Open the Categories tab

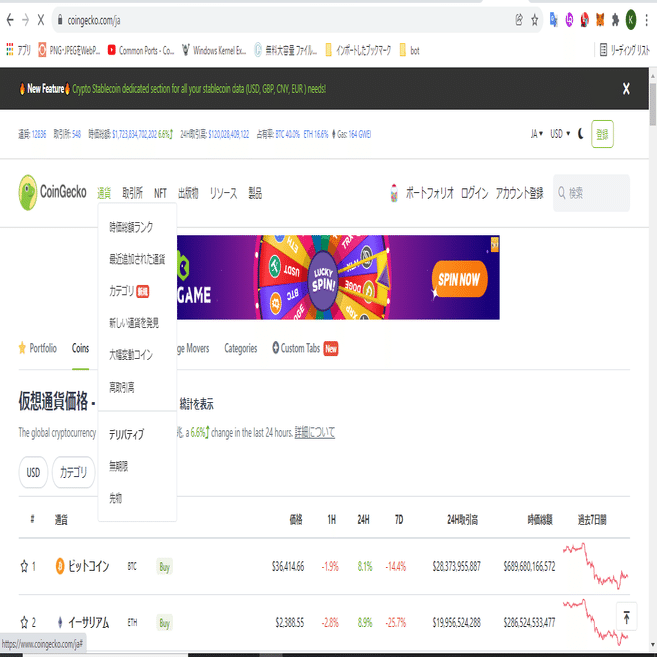tap(241, 348)
